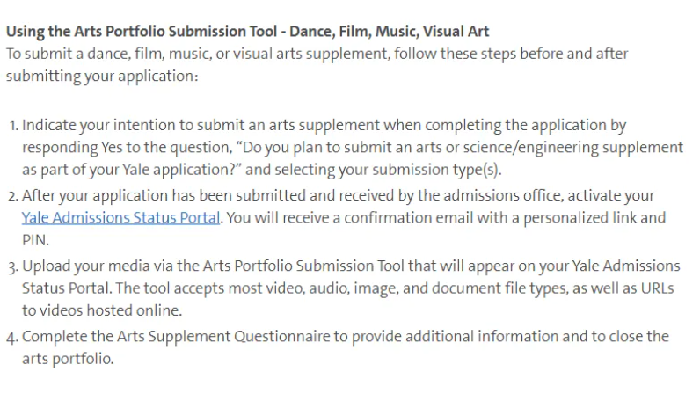The height and width of the screenshot is (394, 700).
Task: Click the phrase 'confirmation email with a personalized link'
Action: (489, 218)
